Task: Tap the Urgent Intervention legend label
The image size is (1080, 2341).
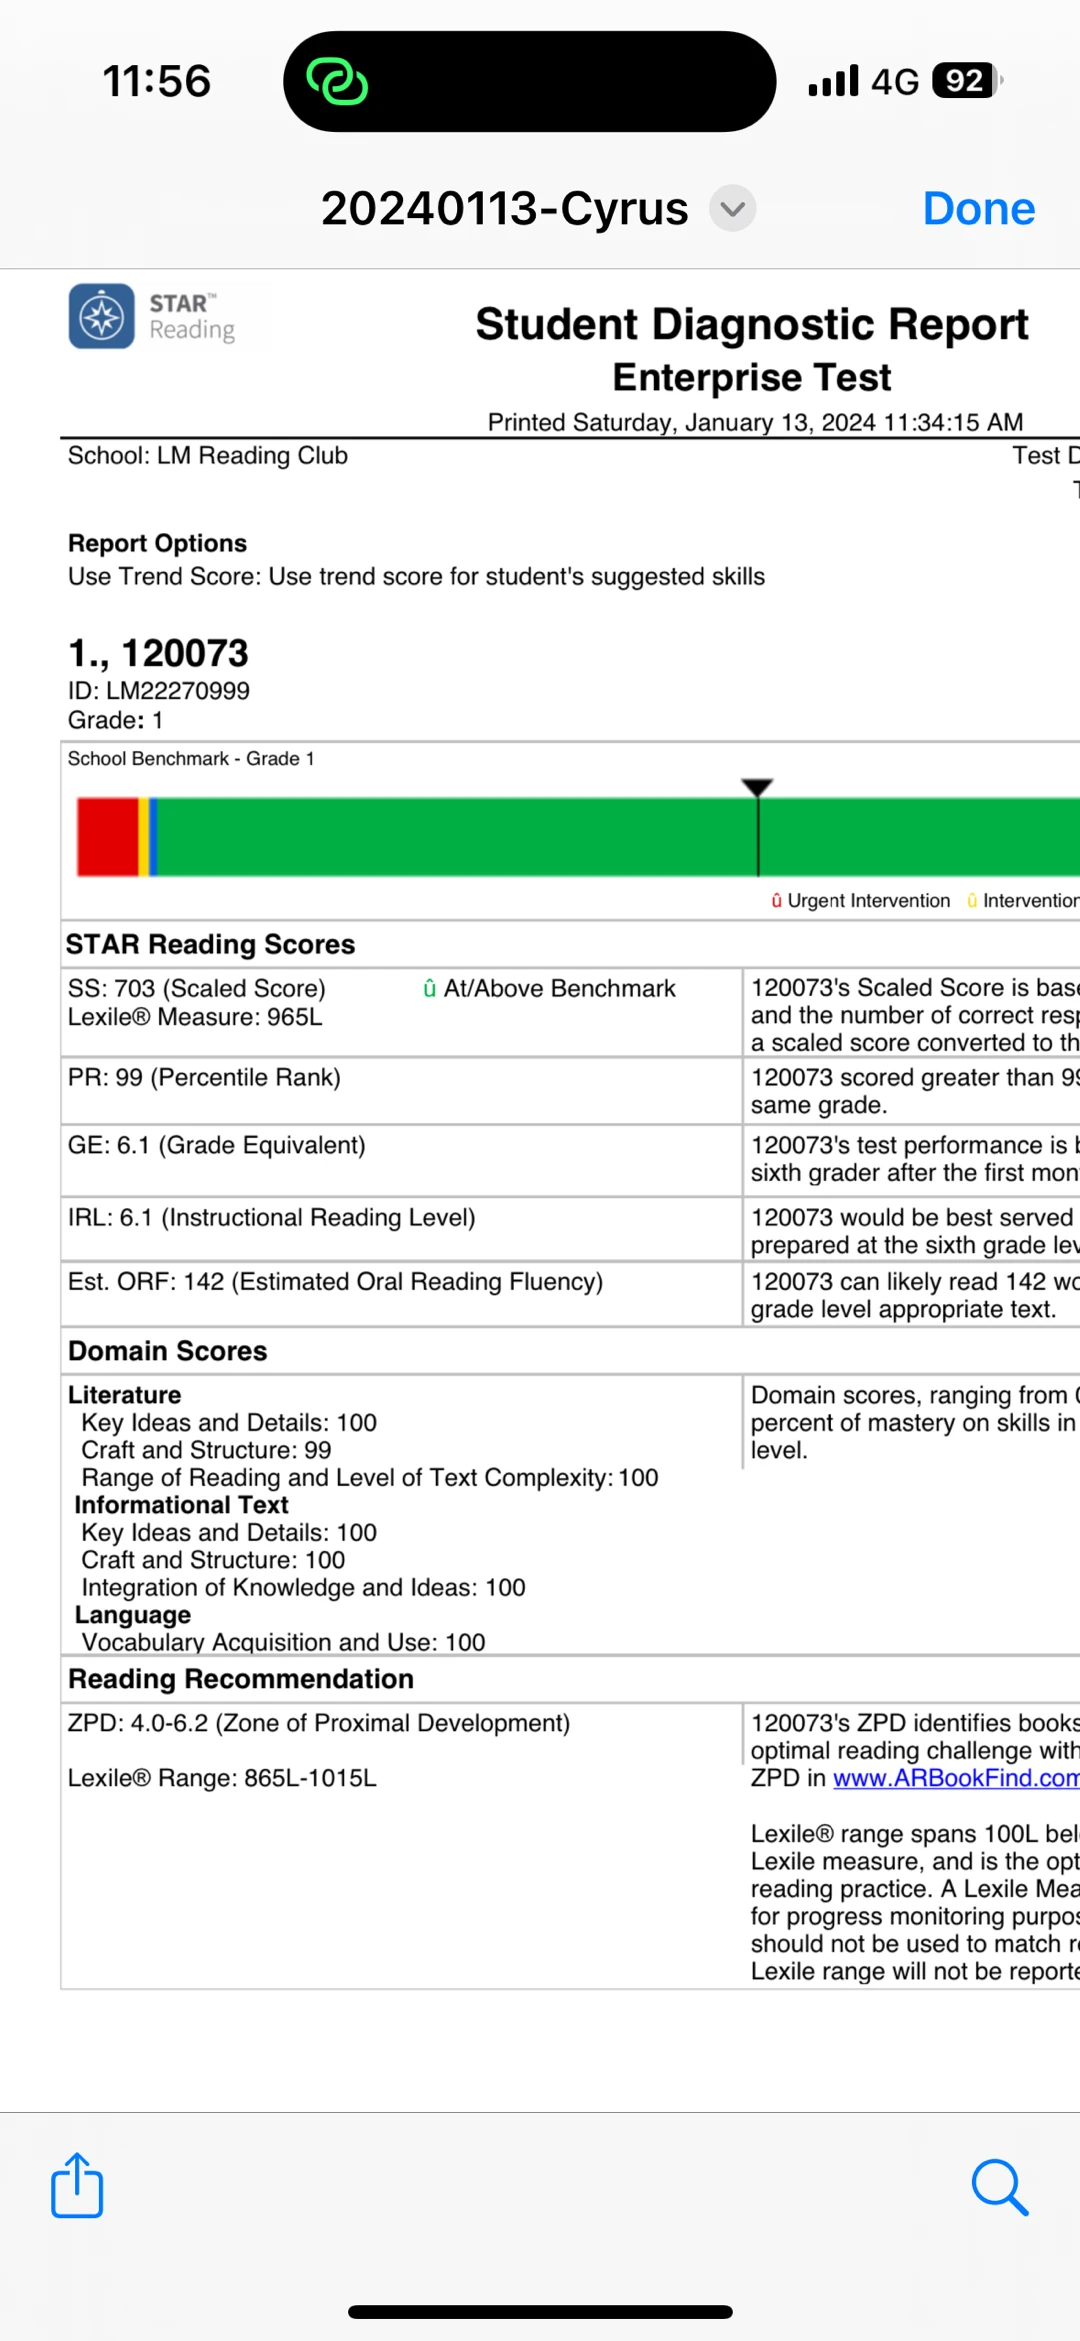Action: point(868,901)
